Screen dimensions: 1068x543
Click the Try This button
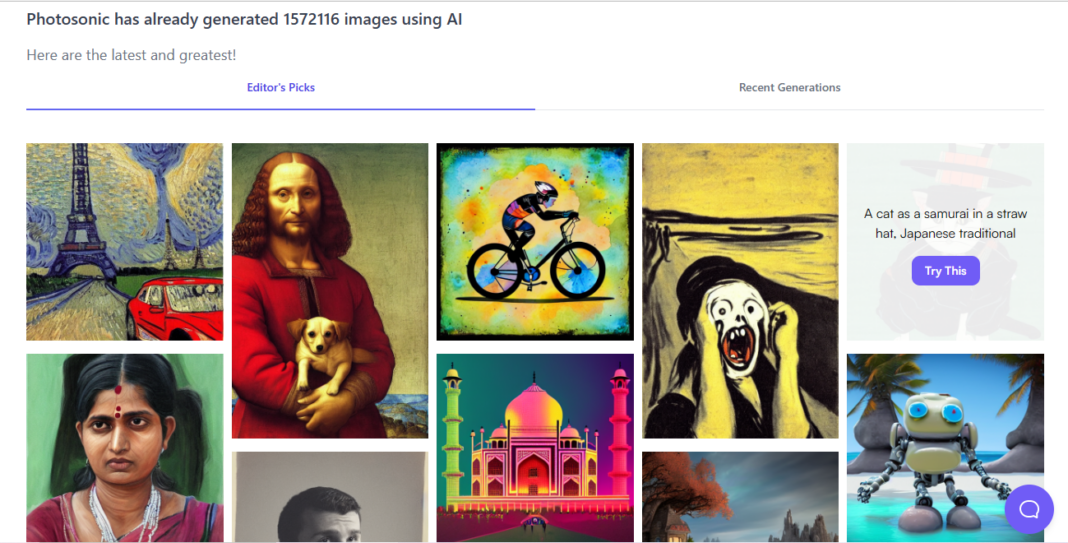coord(945,271)
